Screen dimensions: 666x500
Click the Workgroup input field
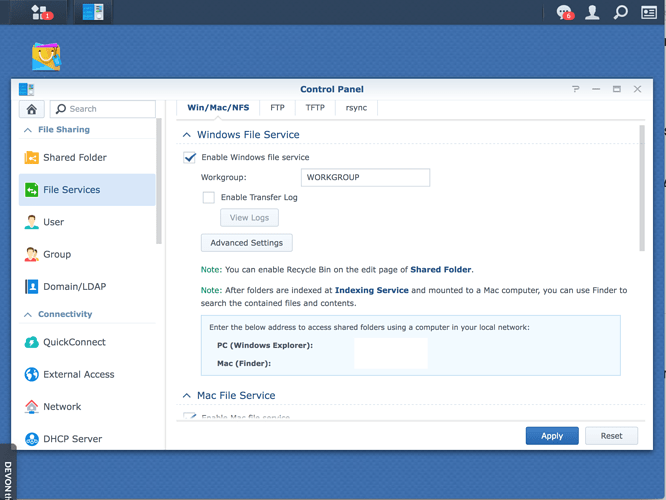click(x=365, y=178)
